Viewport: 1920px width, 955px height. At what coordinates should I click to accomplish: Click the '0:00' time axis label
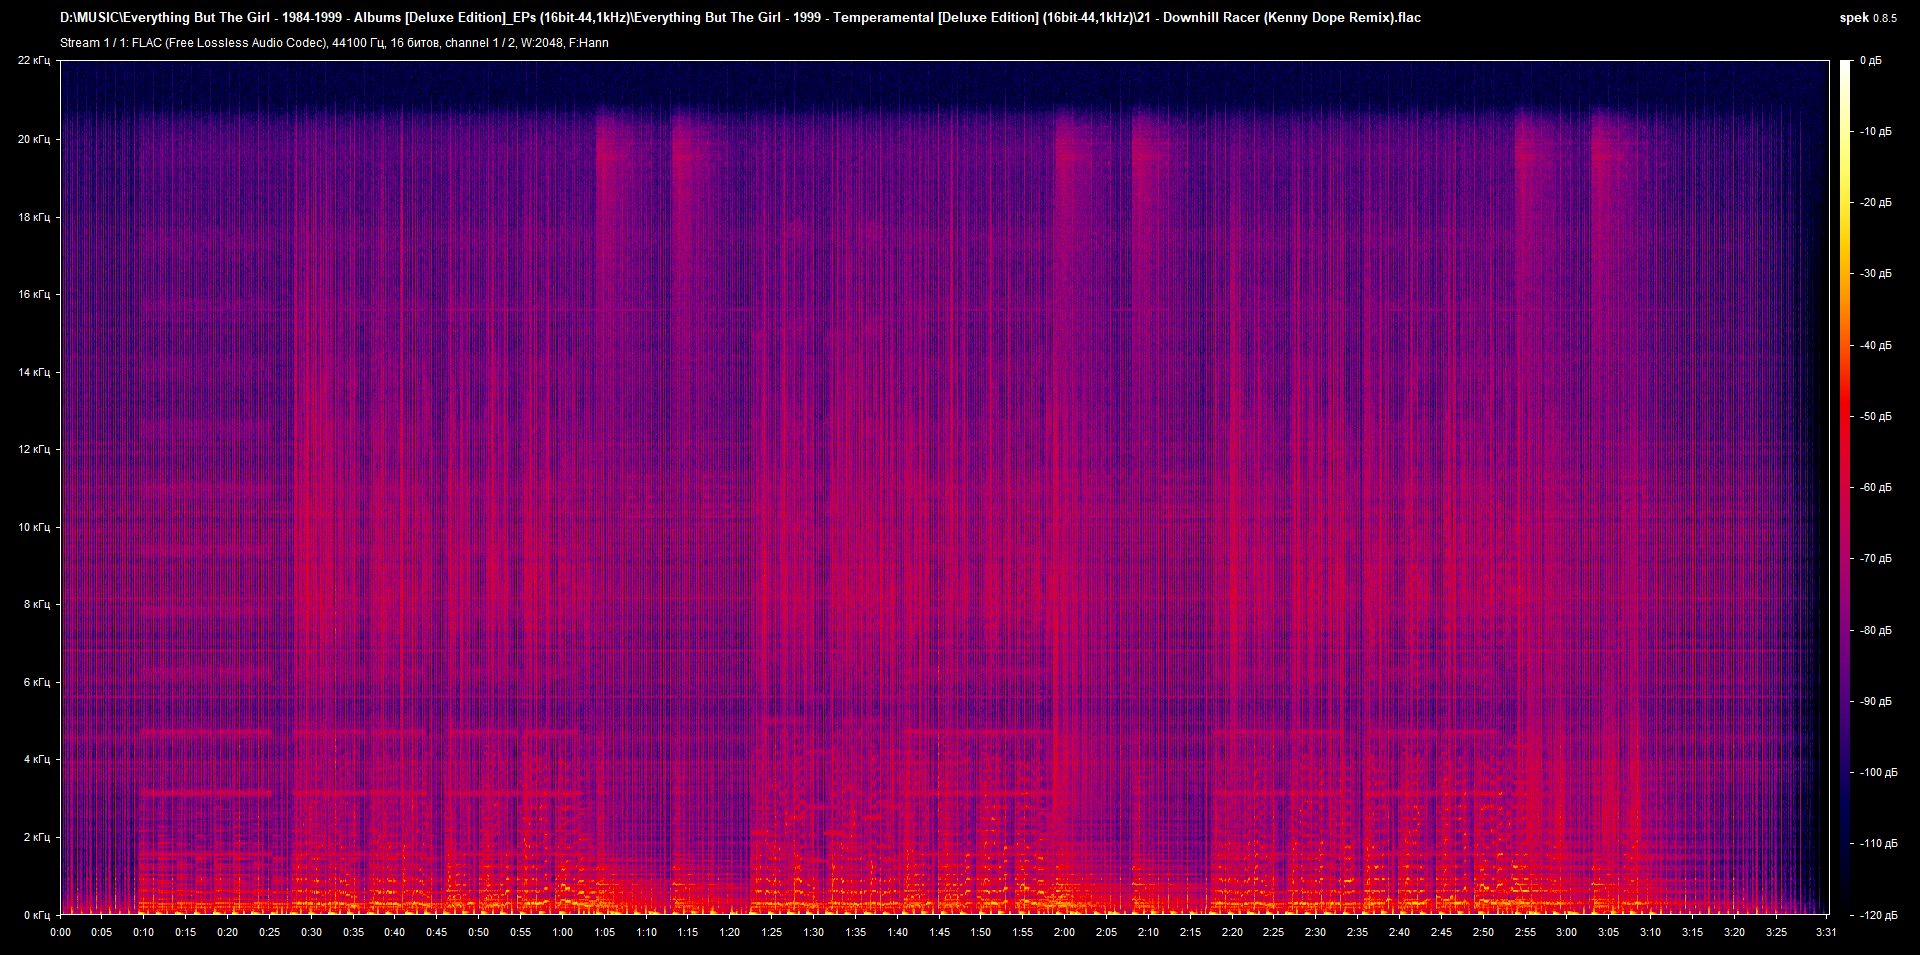tap(60, 932)
